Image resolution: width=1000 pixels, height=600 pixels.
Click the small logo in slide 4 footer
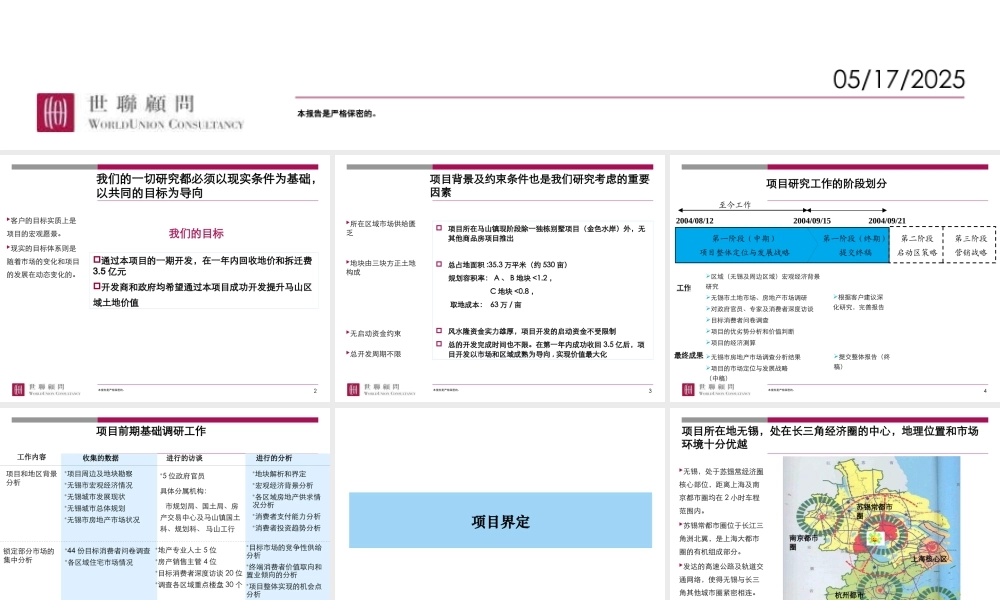click(688, 389)
